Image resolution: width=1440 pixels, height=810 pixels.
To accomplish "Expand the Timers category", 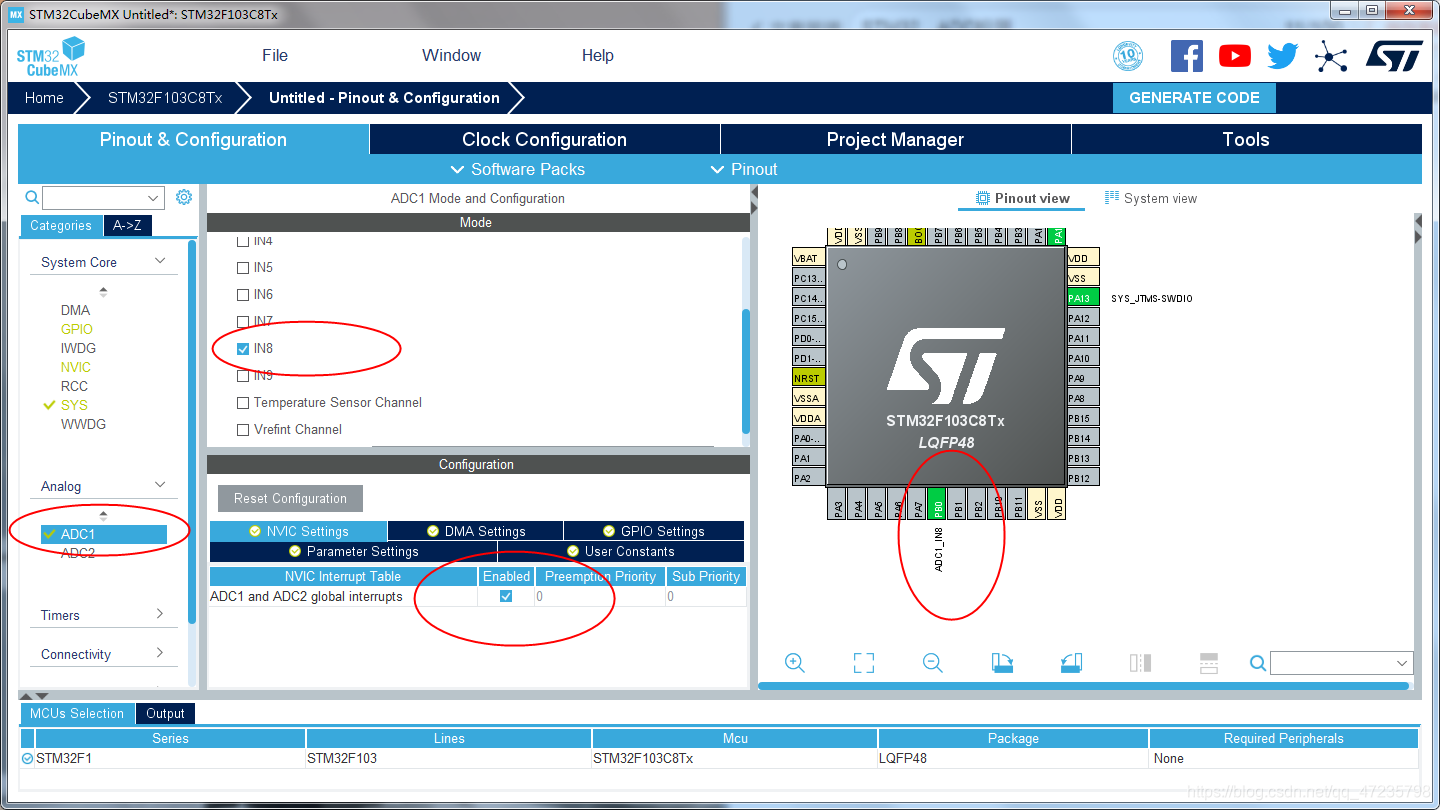I will [160, 614].
